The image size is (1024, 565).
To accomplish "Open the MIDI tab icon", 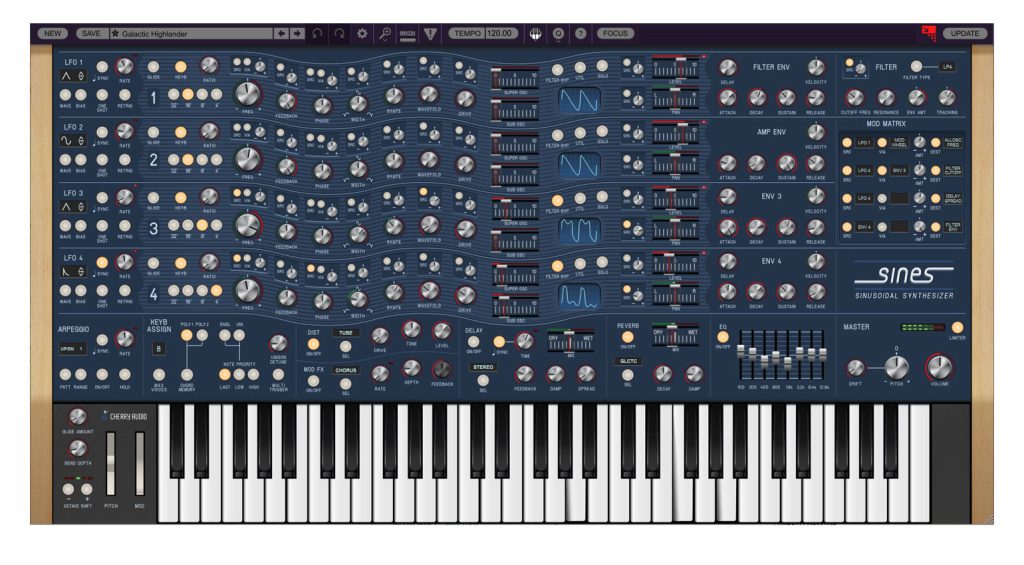I will pos(408,33).
